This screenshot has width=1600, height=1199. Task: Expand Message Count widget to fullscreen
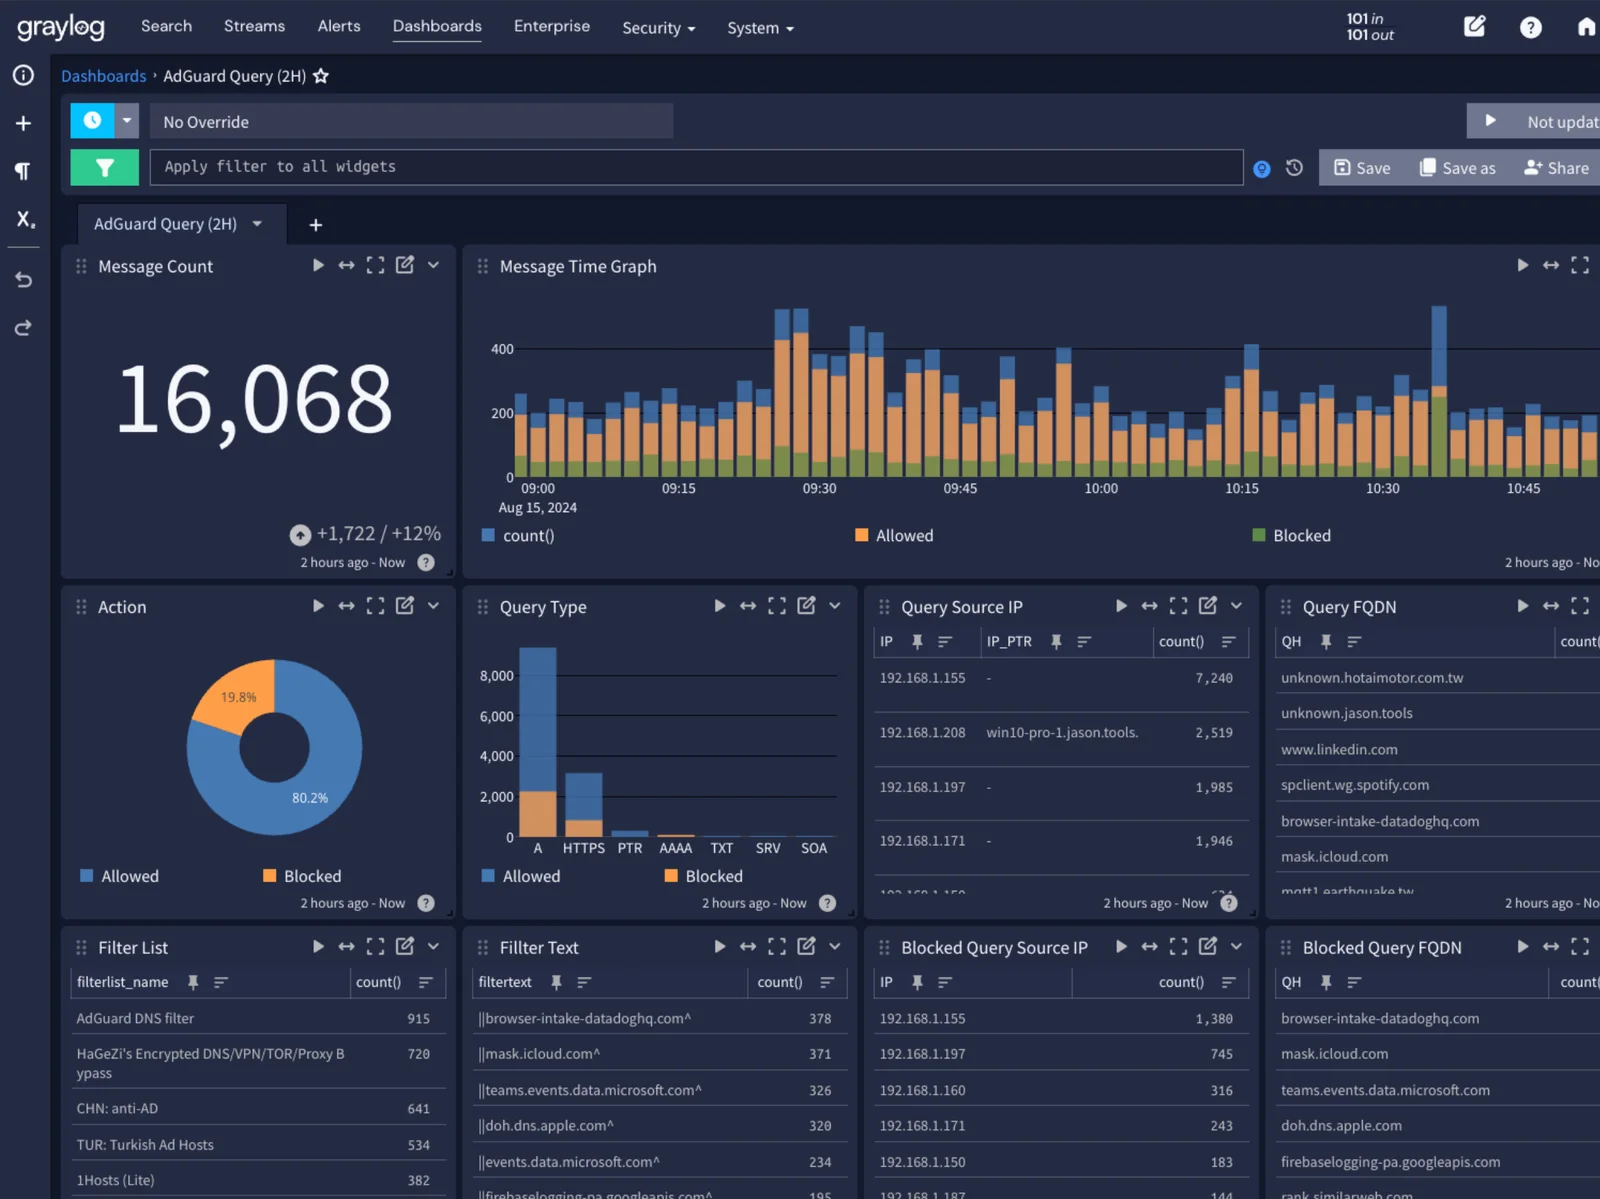[375, 265]
